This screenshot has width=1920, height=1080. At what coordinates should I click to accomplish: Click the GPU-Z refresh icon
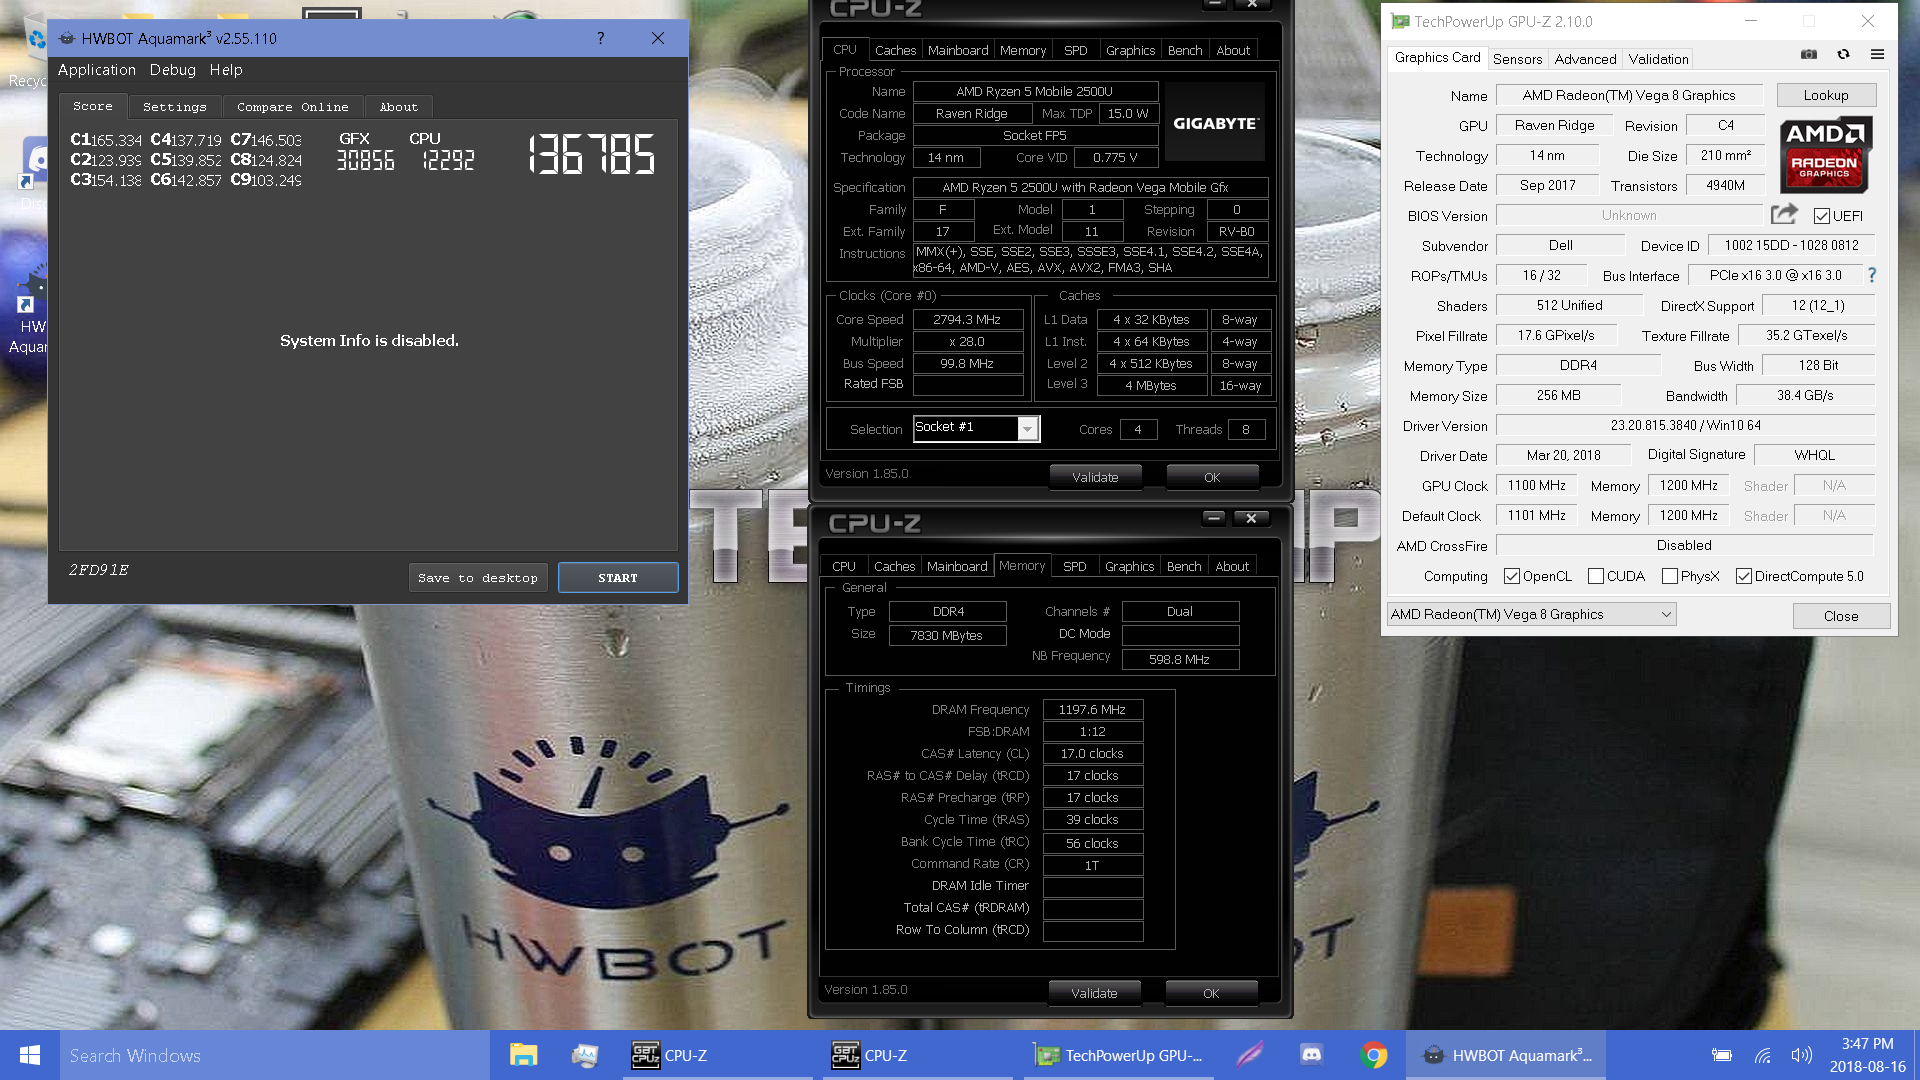1843,55
